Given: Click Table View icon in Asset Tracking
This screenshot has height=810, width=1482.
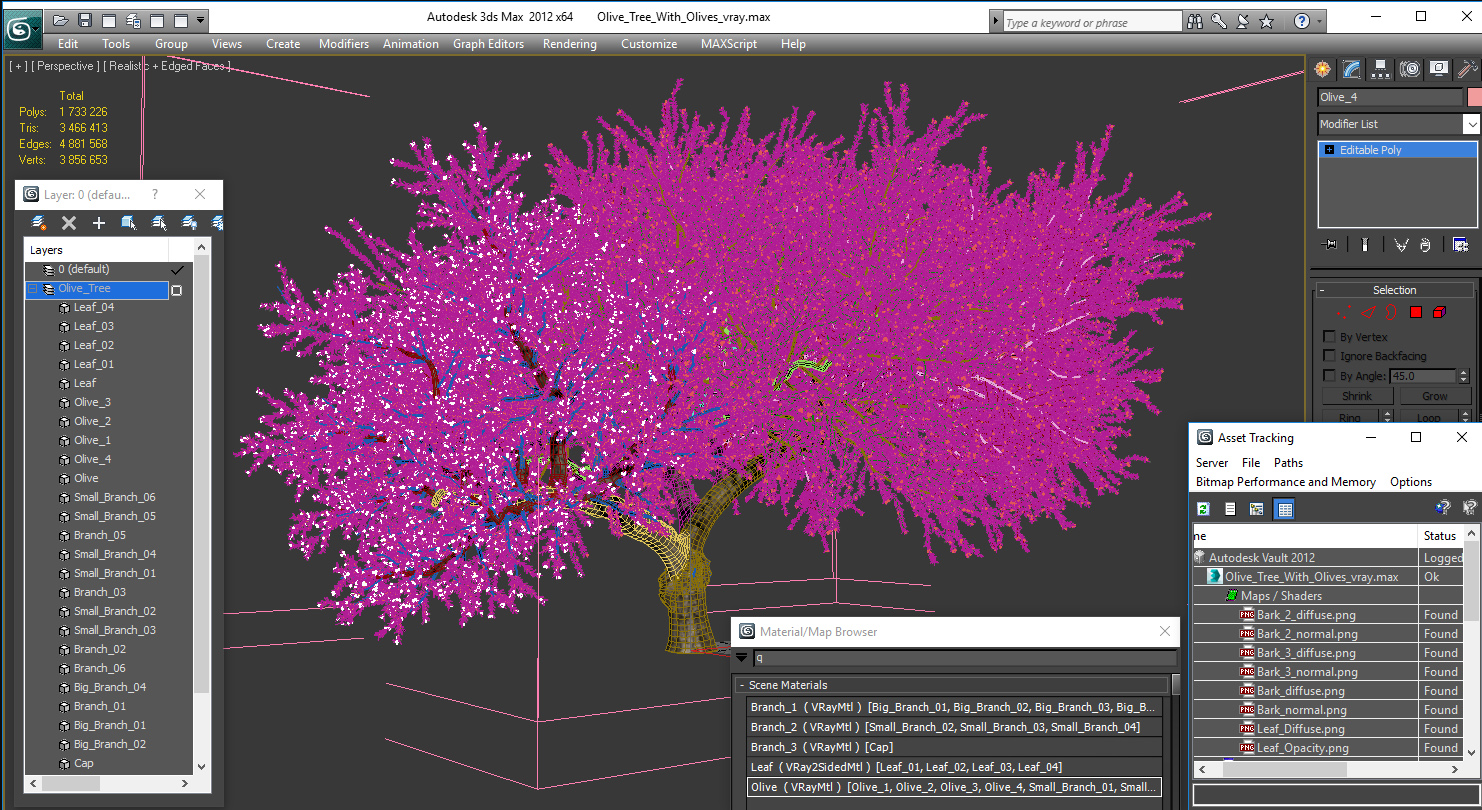Looking at the screenshot, I should (1285, 509).
